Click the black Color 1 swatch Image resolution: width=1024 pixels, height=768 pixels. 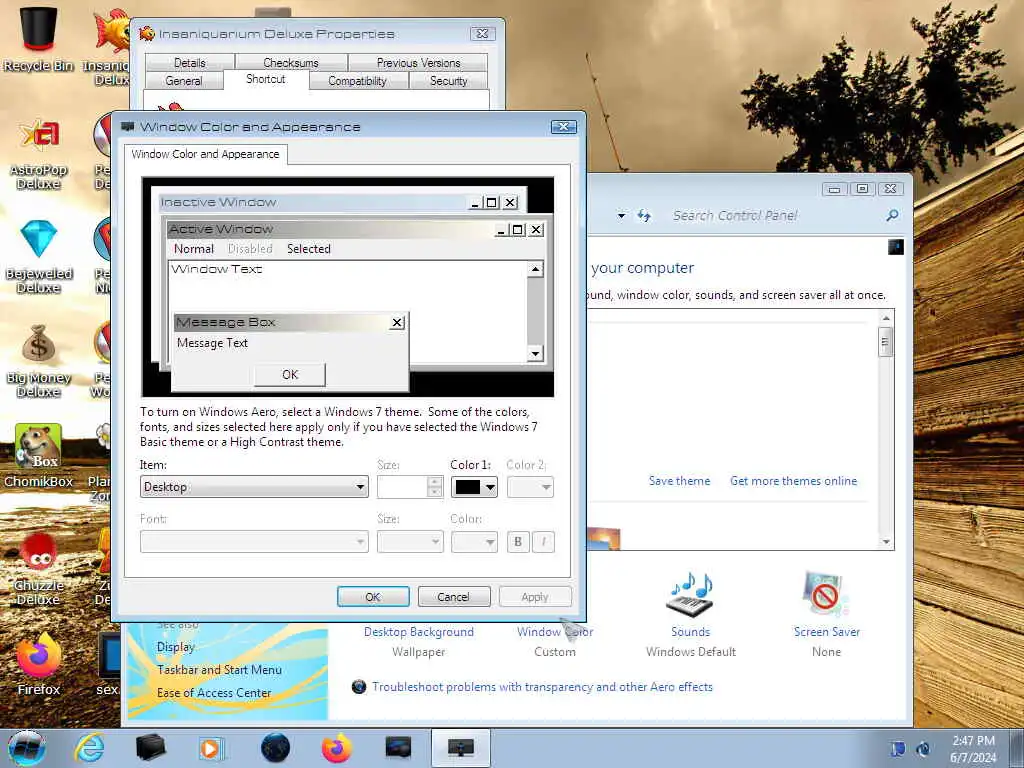pyautogui.click(x=468, y=487)
